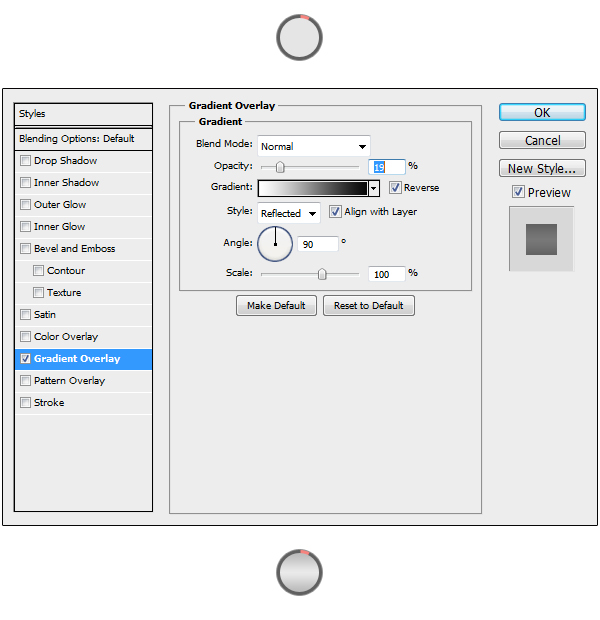Open the Blend Mode dropdown
Screen dimensions: 600x620
coord(314,146)
